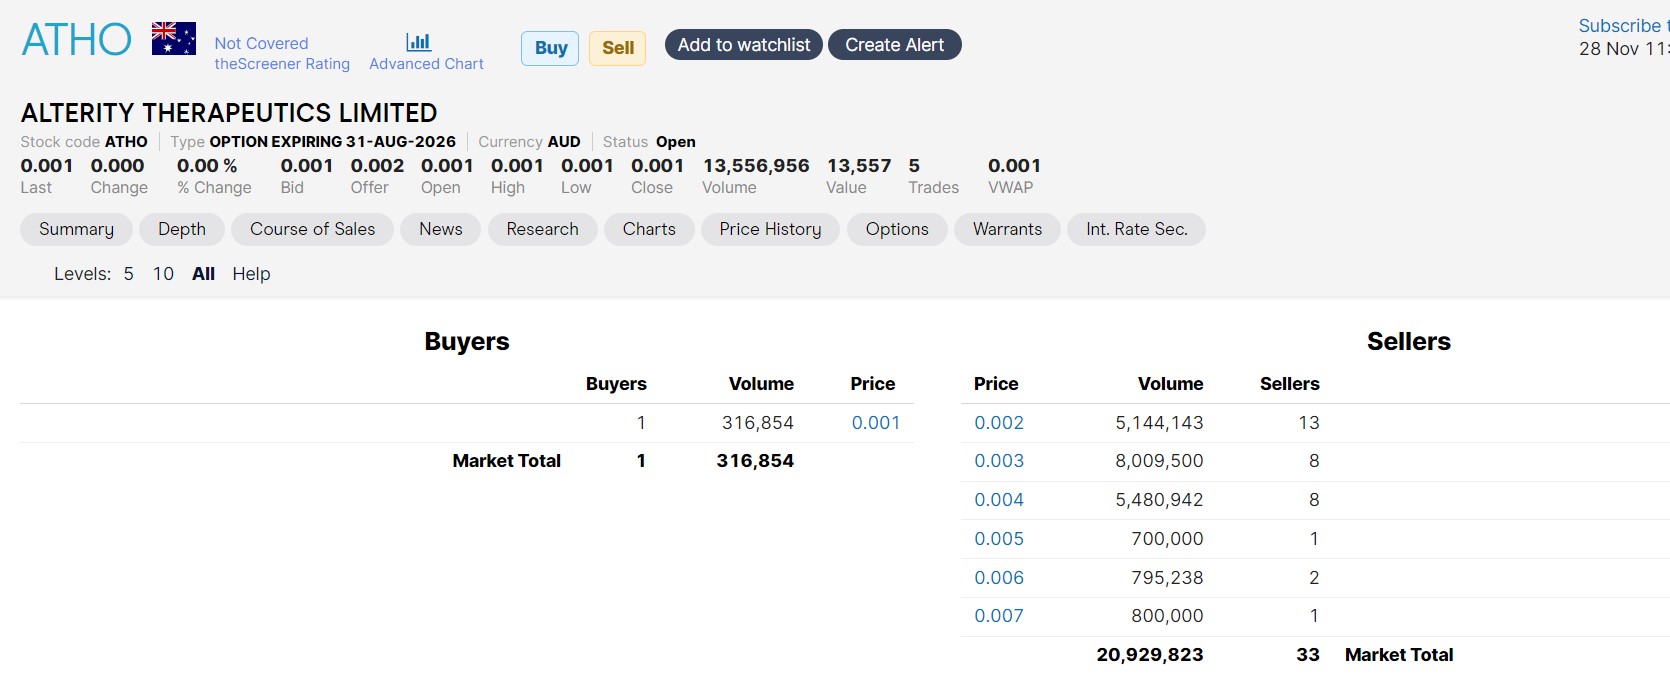Click the Sellers Market Total label
1670x677 pixels.
[x=1399, y=655]
